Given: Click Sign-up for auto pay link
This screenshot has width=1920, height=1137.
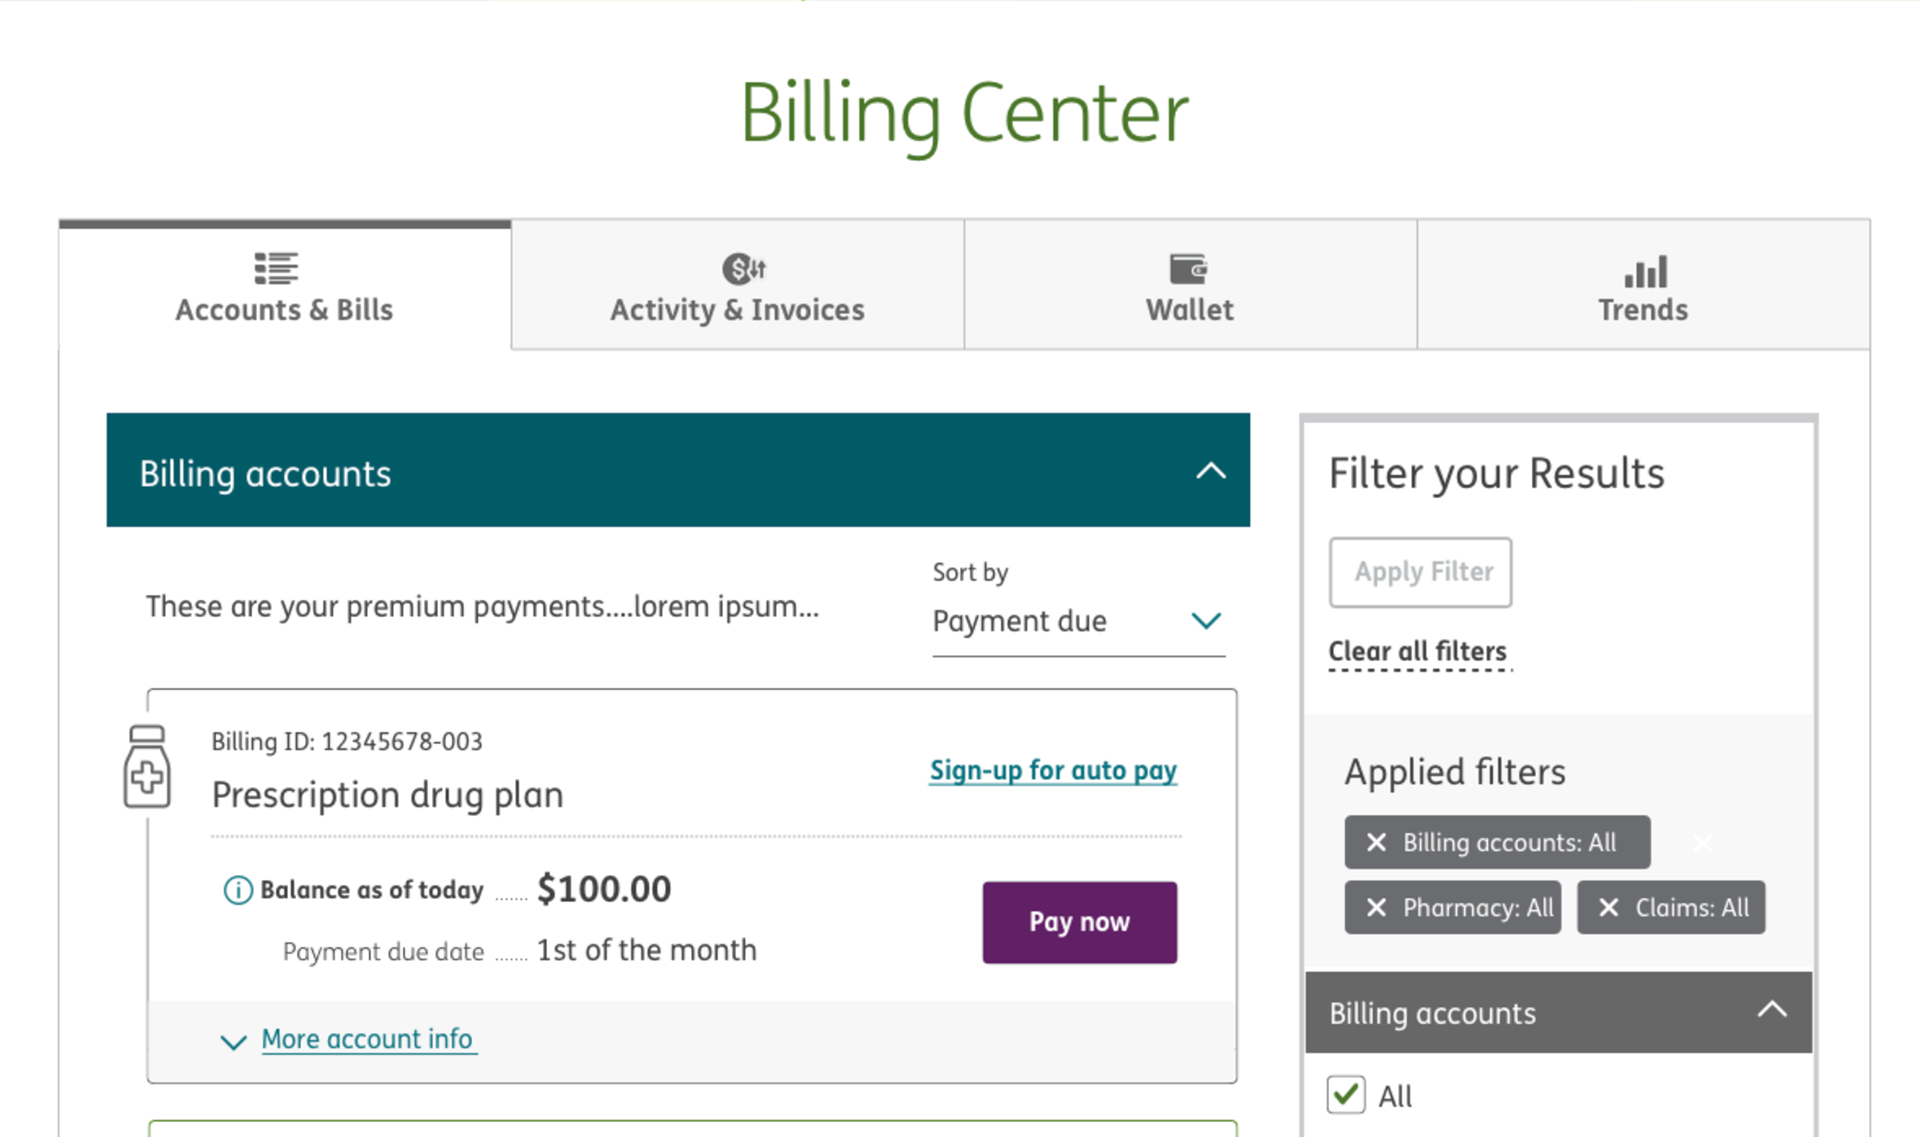Looking at the screenshot, I should tap(1053, 770).
